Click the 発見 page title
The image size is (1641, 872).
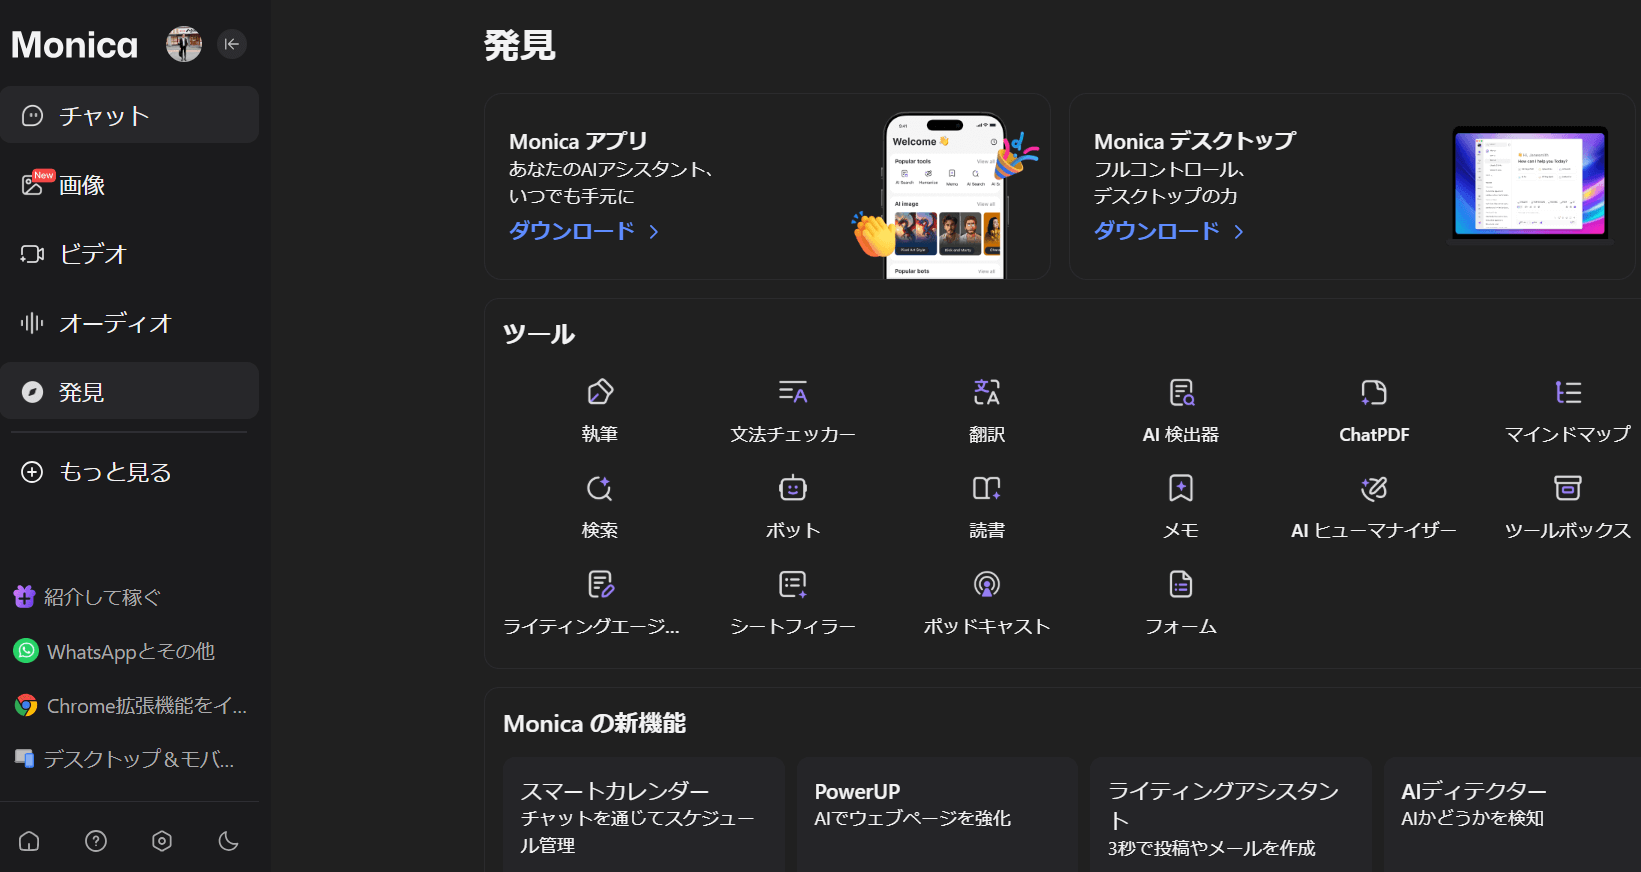tap(520, 45)
